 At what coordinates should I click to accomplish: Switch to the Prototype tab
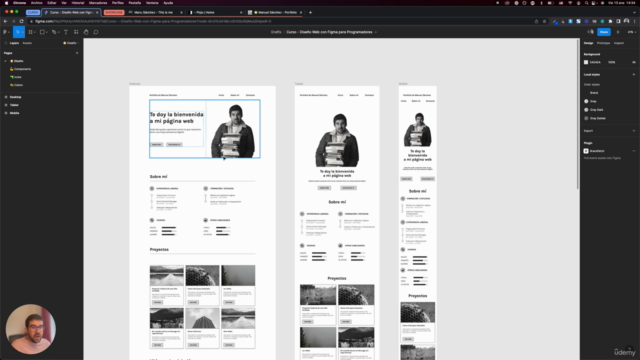point(603,43)
